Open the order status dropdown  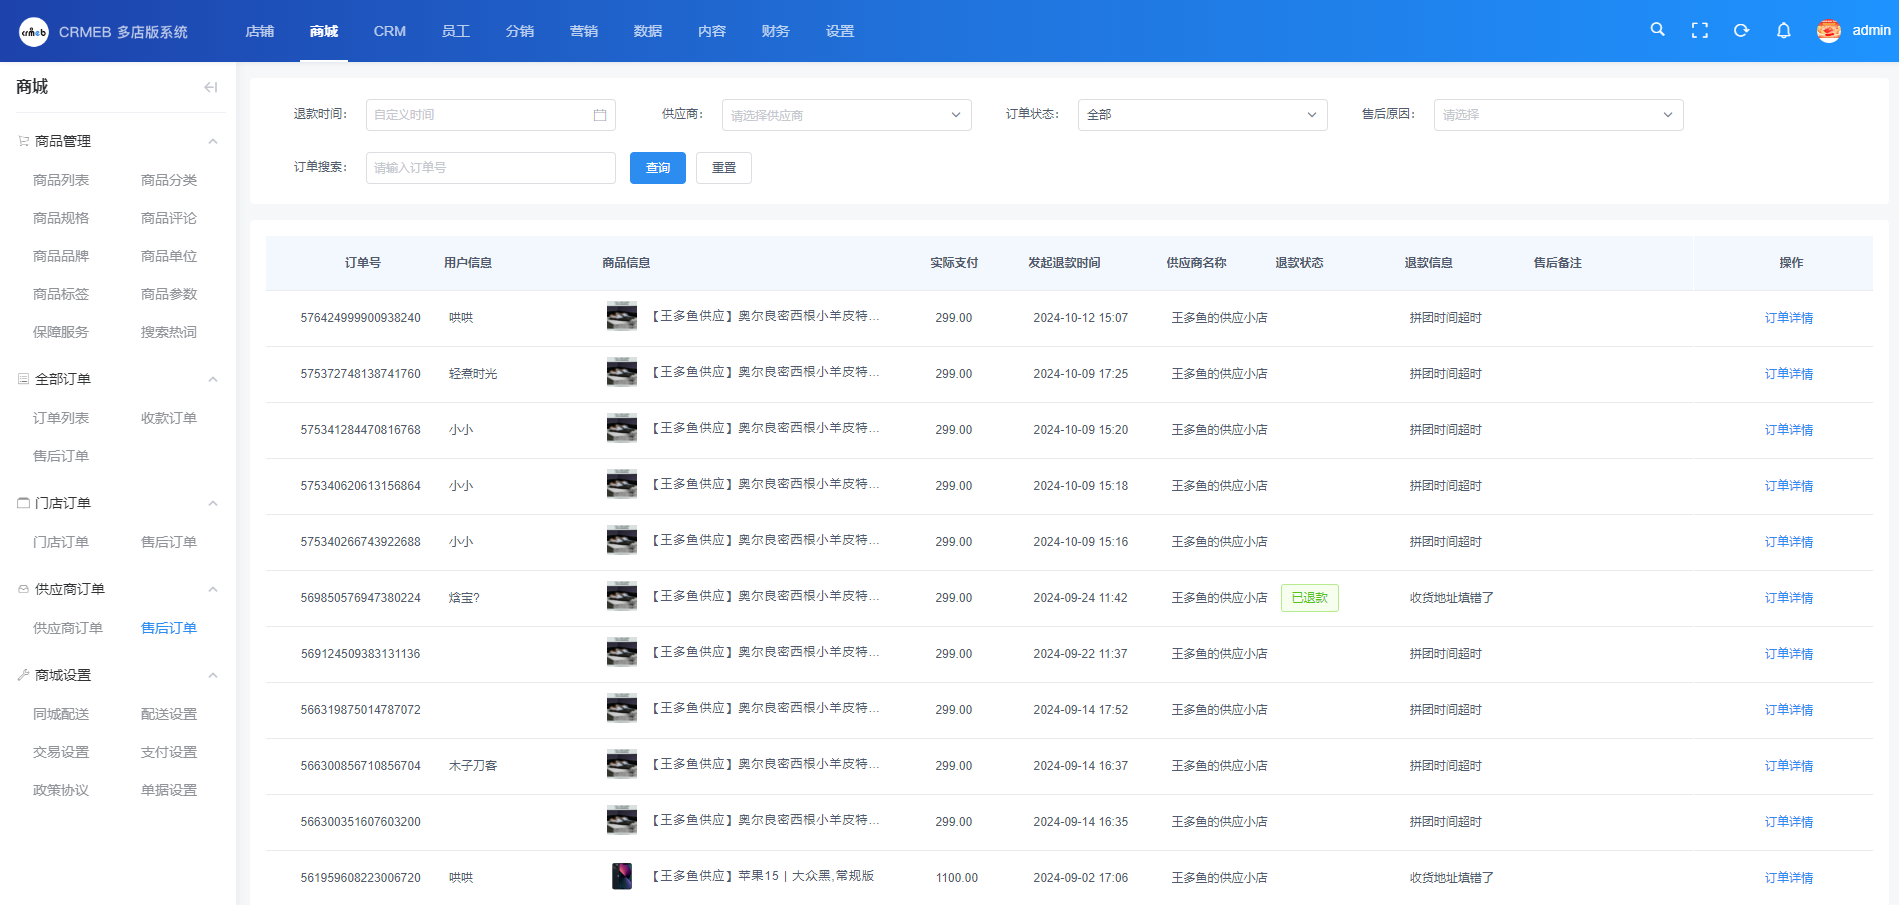pyautogui.click(x=1202, y=115)
